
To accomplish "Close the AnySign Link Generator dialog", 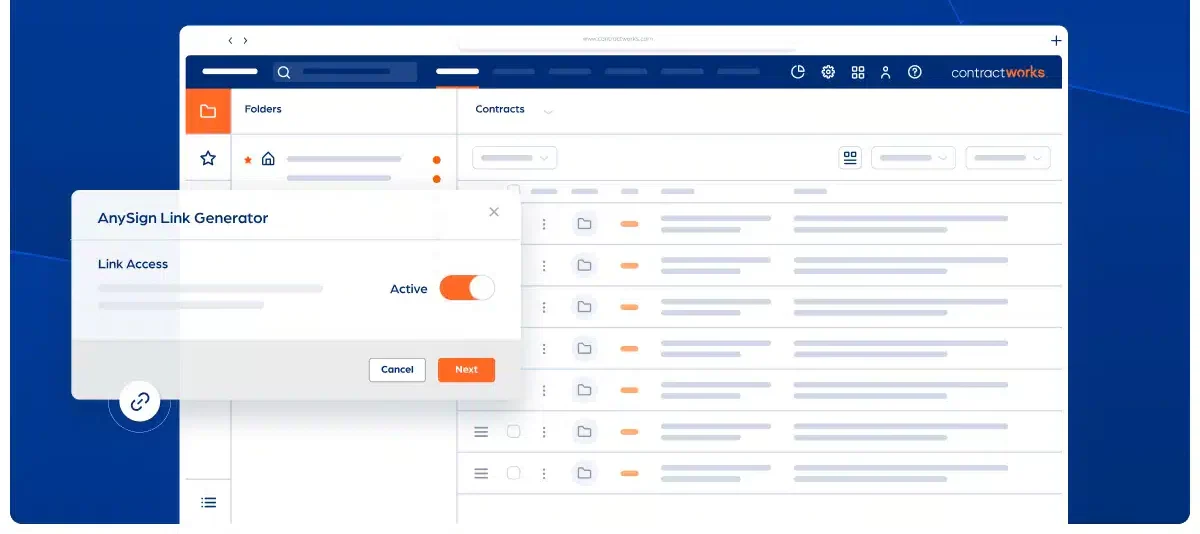I will [x=494, y=212].
